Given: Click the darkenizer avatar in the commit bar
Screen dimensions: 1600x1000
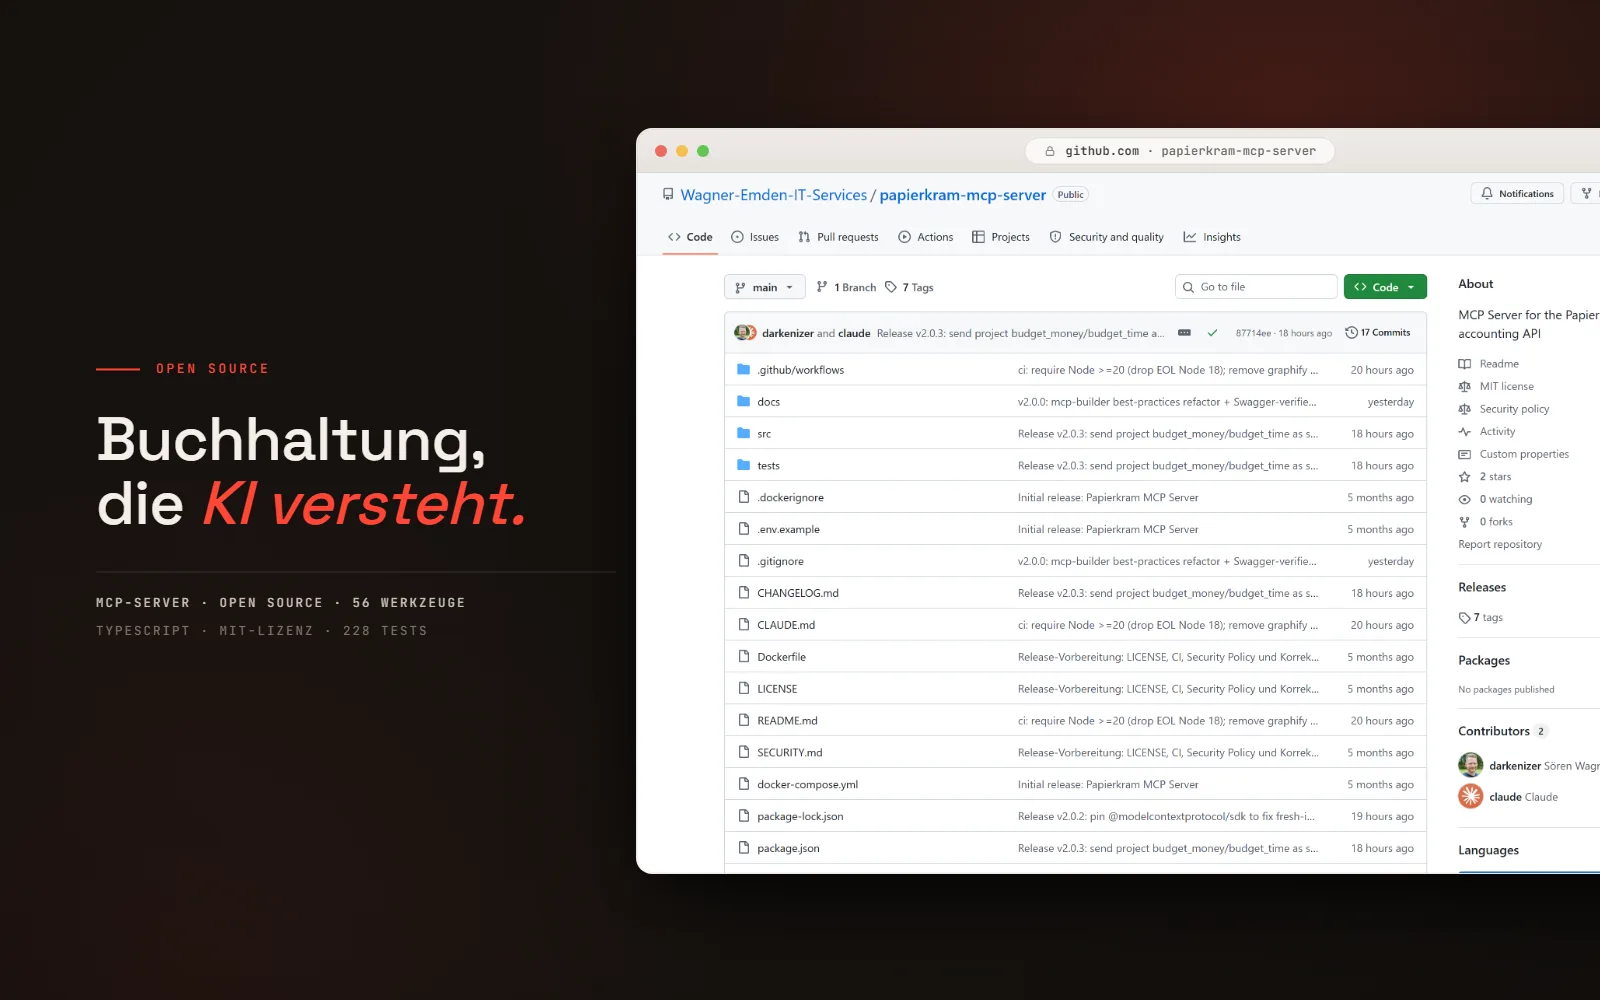Looking at the screenshot, I should coord(741,333).
